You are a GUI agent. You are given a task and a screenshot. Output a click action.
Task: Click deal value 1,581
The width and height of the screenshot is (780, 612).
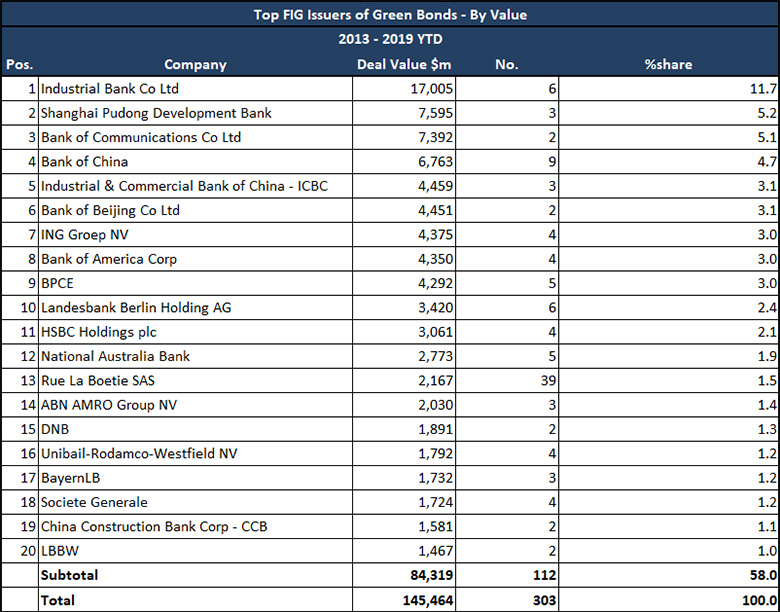404,527
